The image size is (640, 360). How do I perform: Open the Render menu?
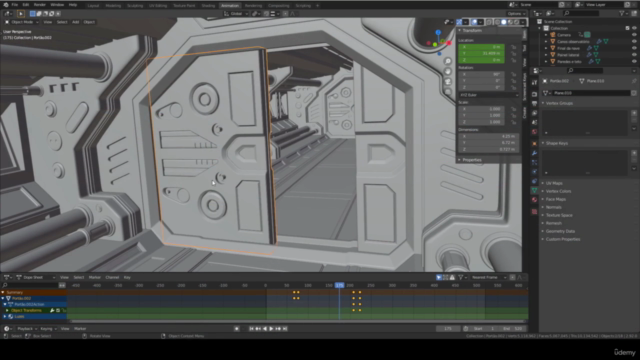[40, 5]
